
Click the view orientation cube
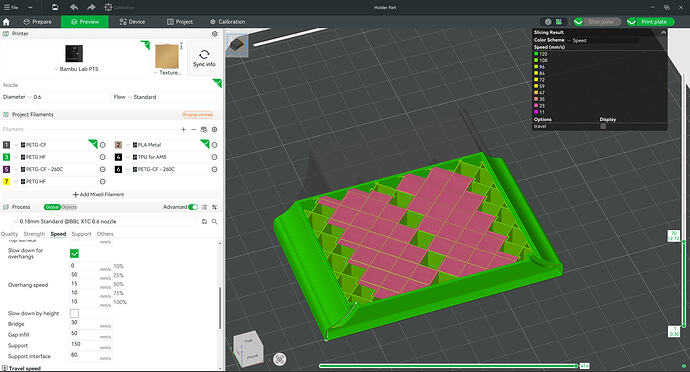tap(248, 348)
